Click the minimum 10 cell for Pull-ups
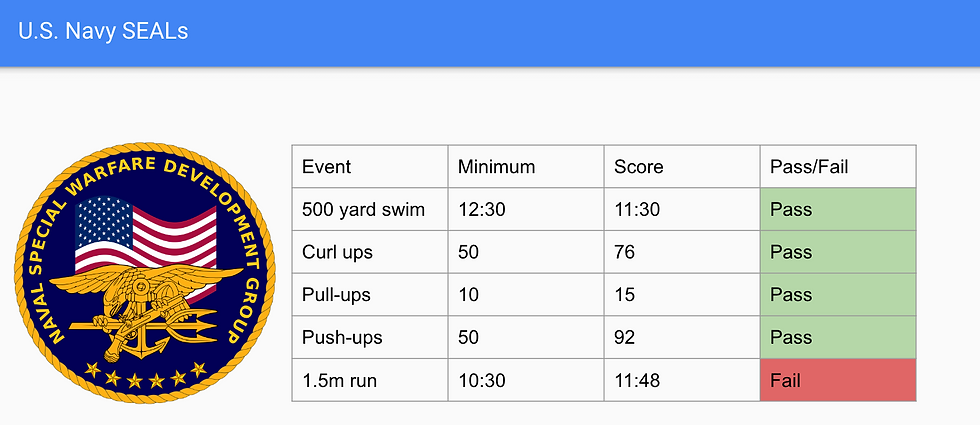 526,294
